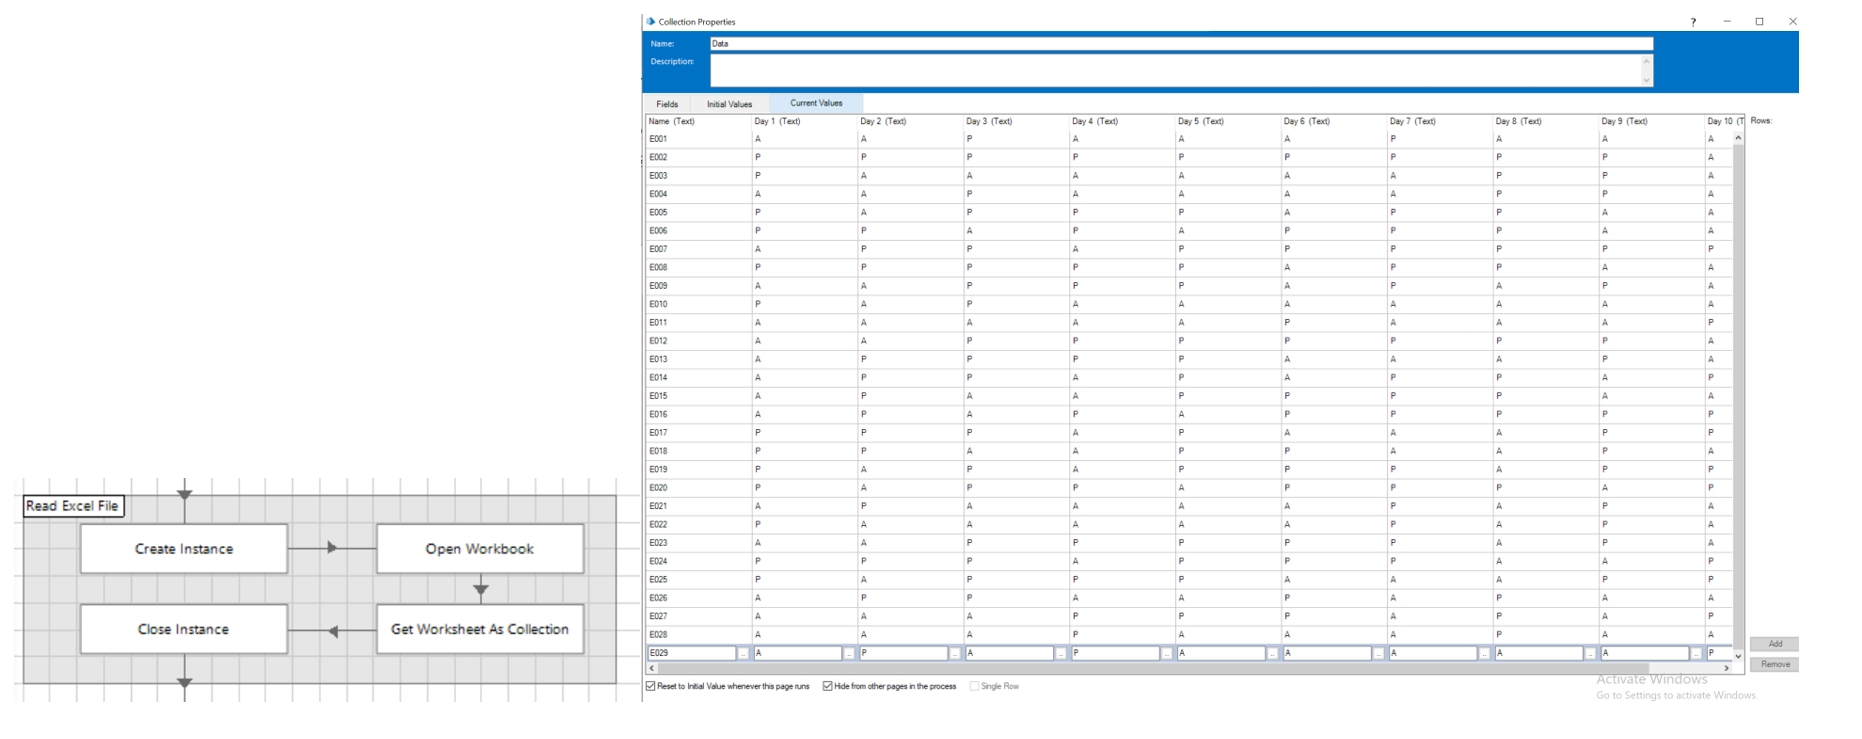Image resolution: width=1862 pixels, height=739 pixels.
Task: Open the ellipsis editor for E029 Day 6
Action: click(1379, 654)
